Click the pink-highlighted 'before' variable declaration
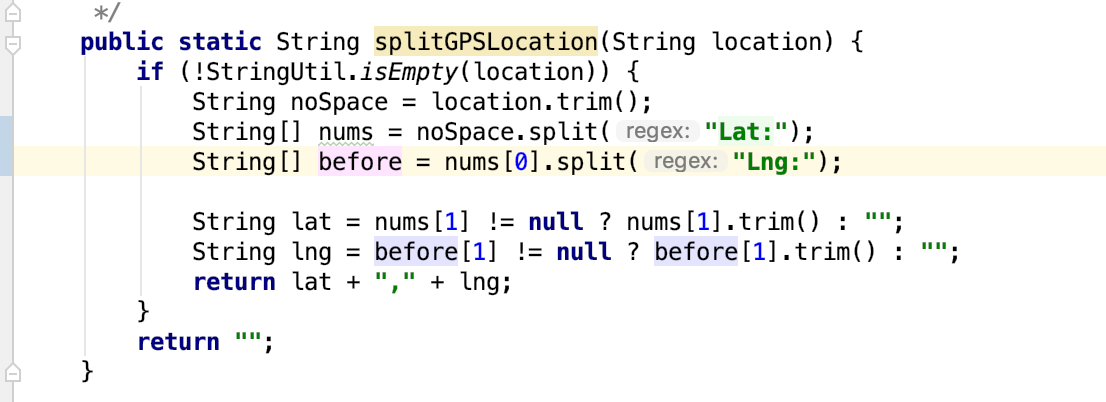Image resolution: width=1106 pixels, height=402 pixels. coord(360,162)
